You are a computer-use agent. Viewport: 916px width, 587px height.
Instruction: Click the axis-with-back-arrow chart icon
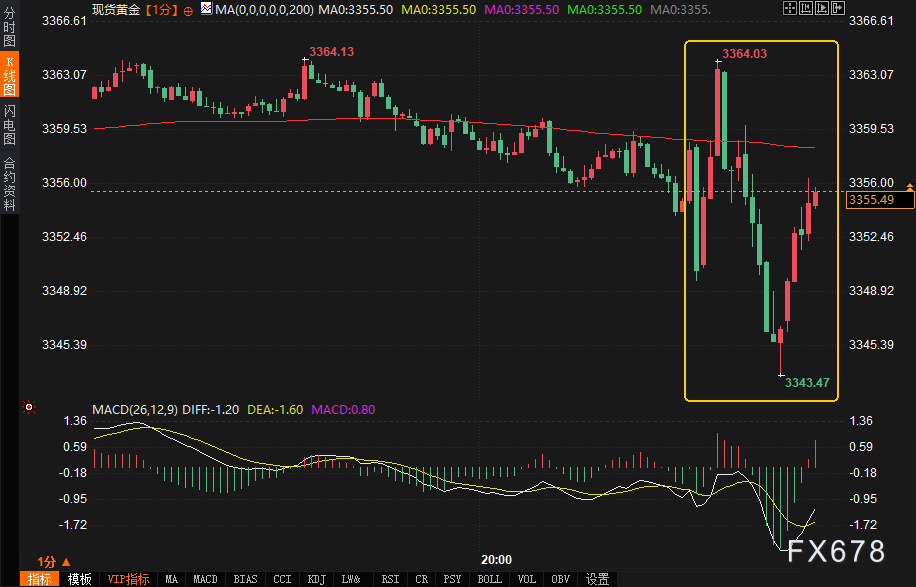(806, 8)
